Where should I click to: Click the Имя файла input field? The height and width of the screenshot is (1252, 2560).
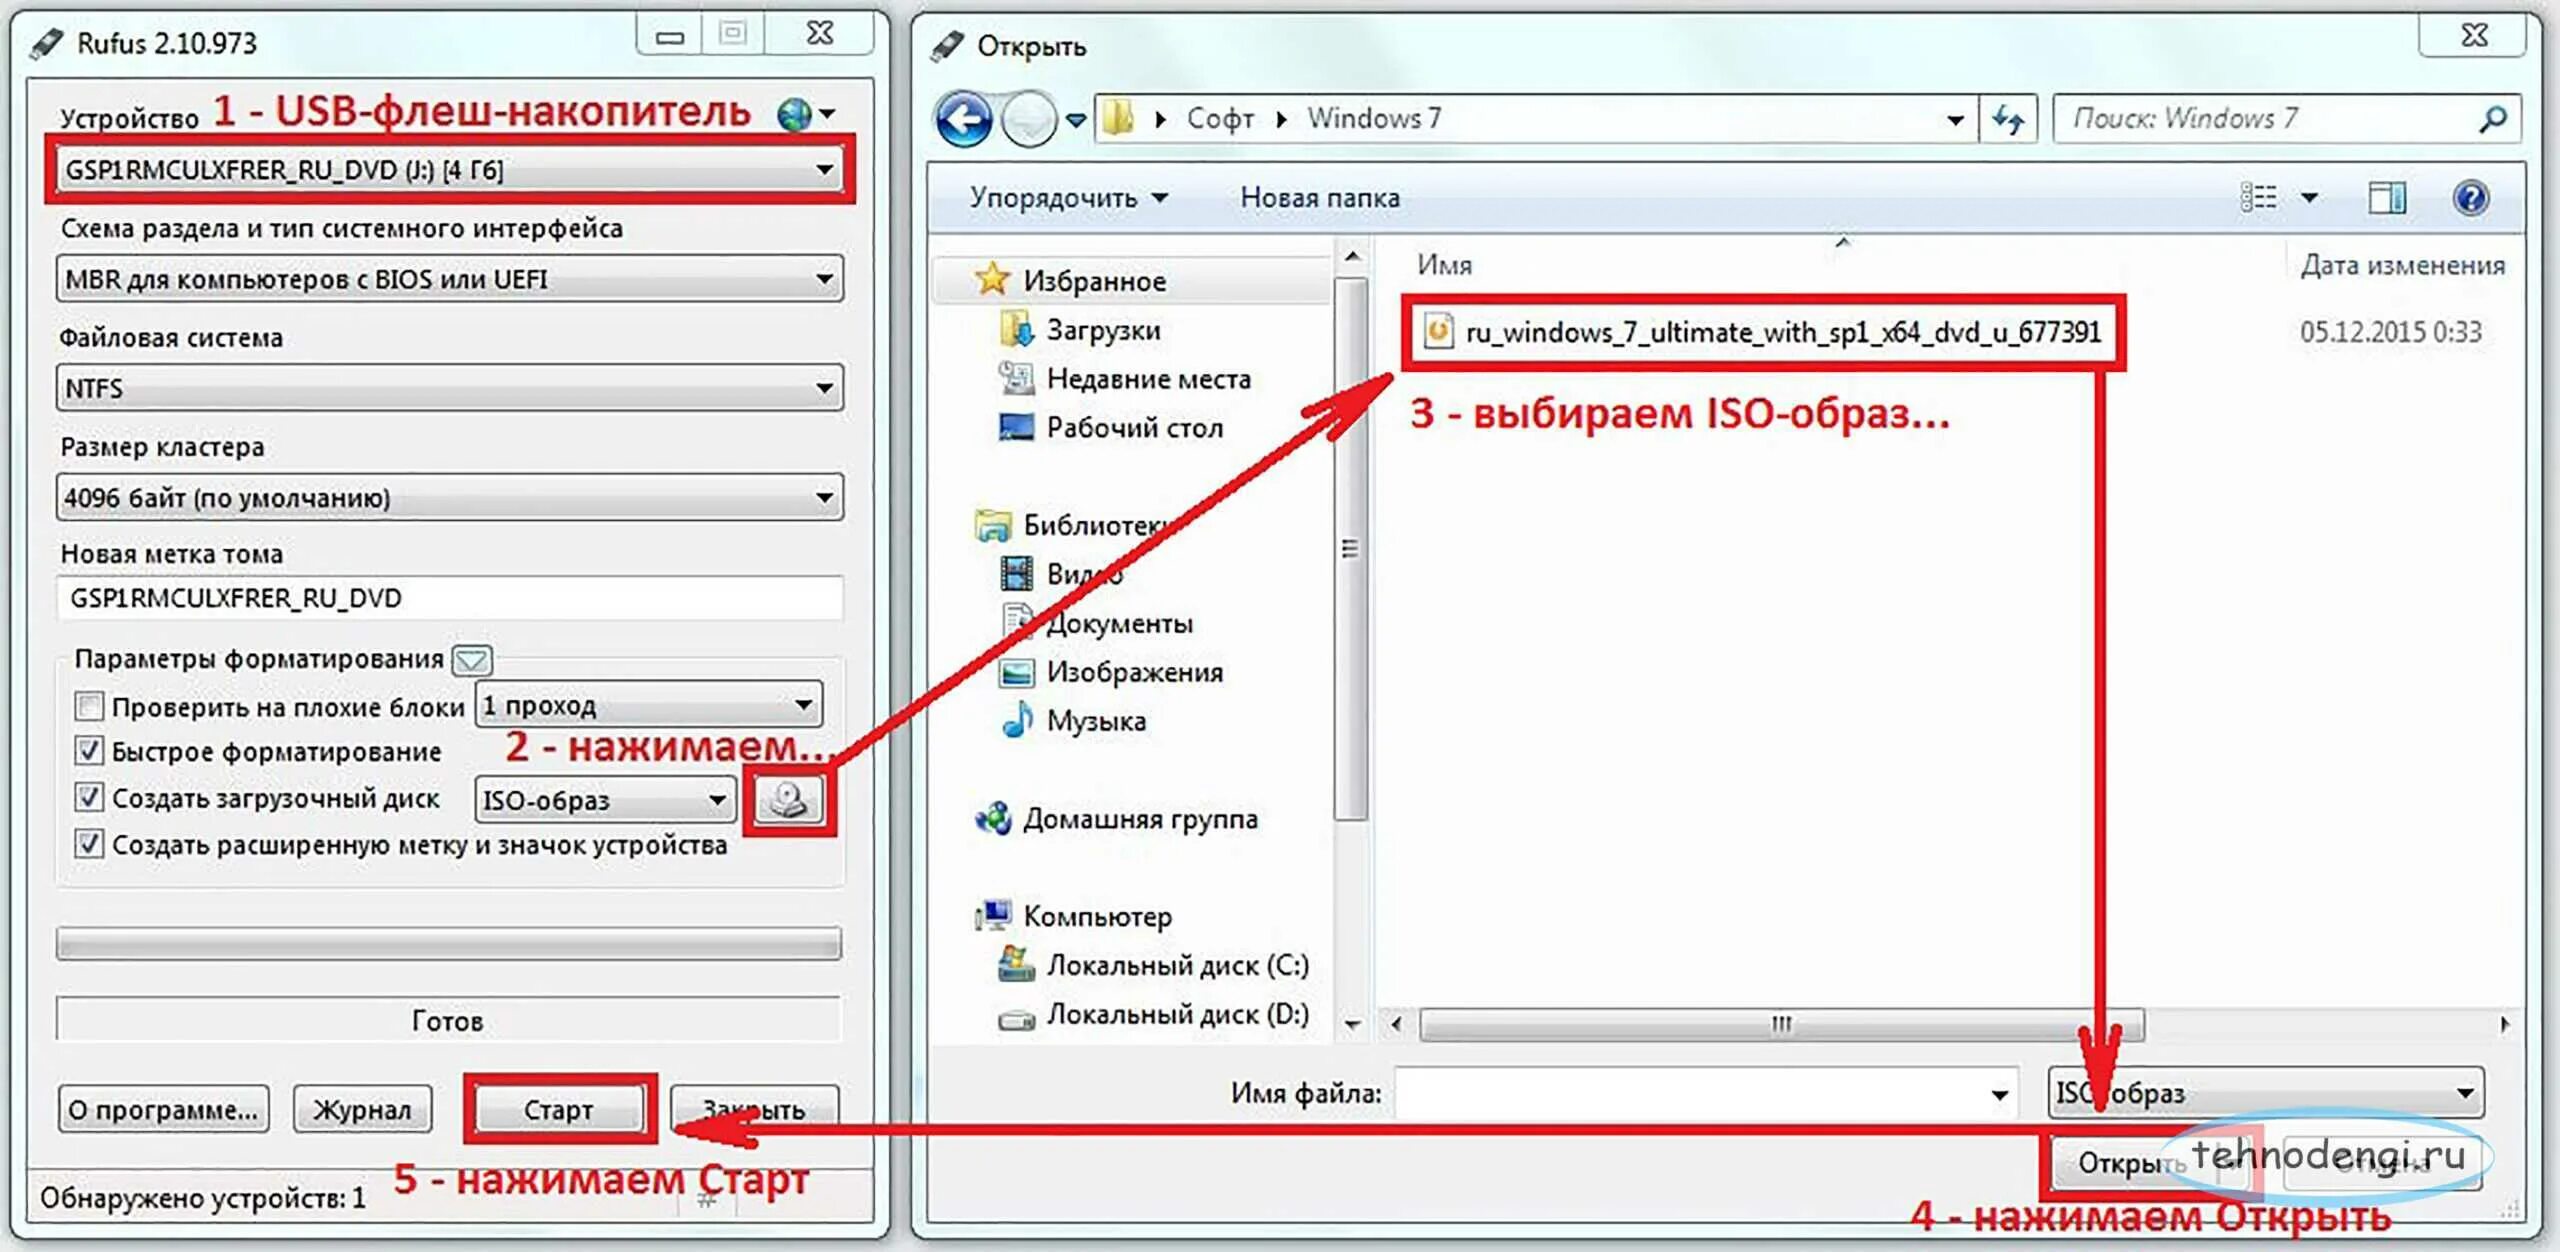(1704, 1094)
